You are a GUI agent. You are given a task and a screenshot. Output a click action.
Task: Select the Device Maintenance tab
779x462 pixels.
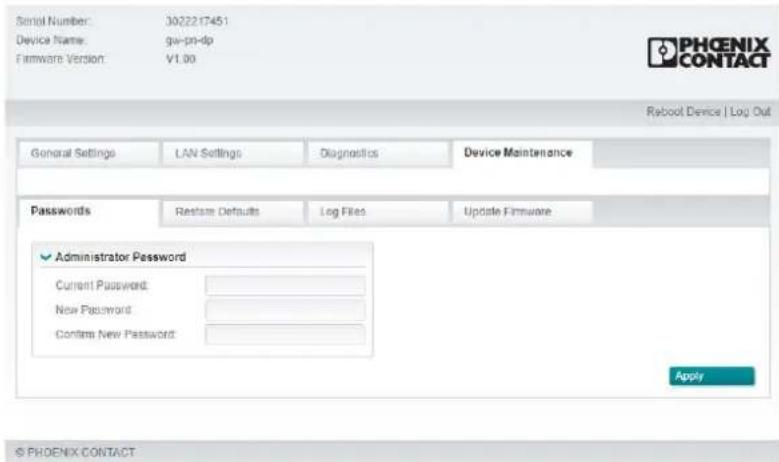point(522,153)
